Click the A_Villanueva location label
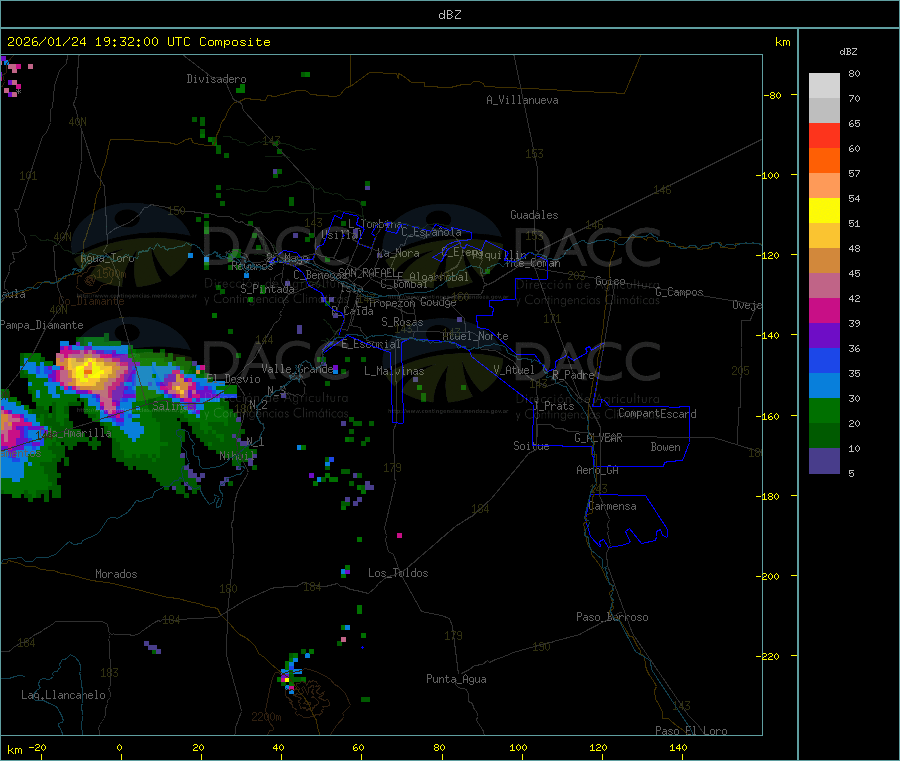This screenshot has height=761, width=900. (522, 100)
